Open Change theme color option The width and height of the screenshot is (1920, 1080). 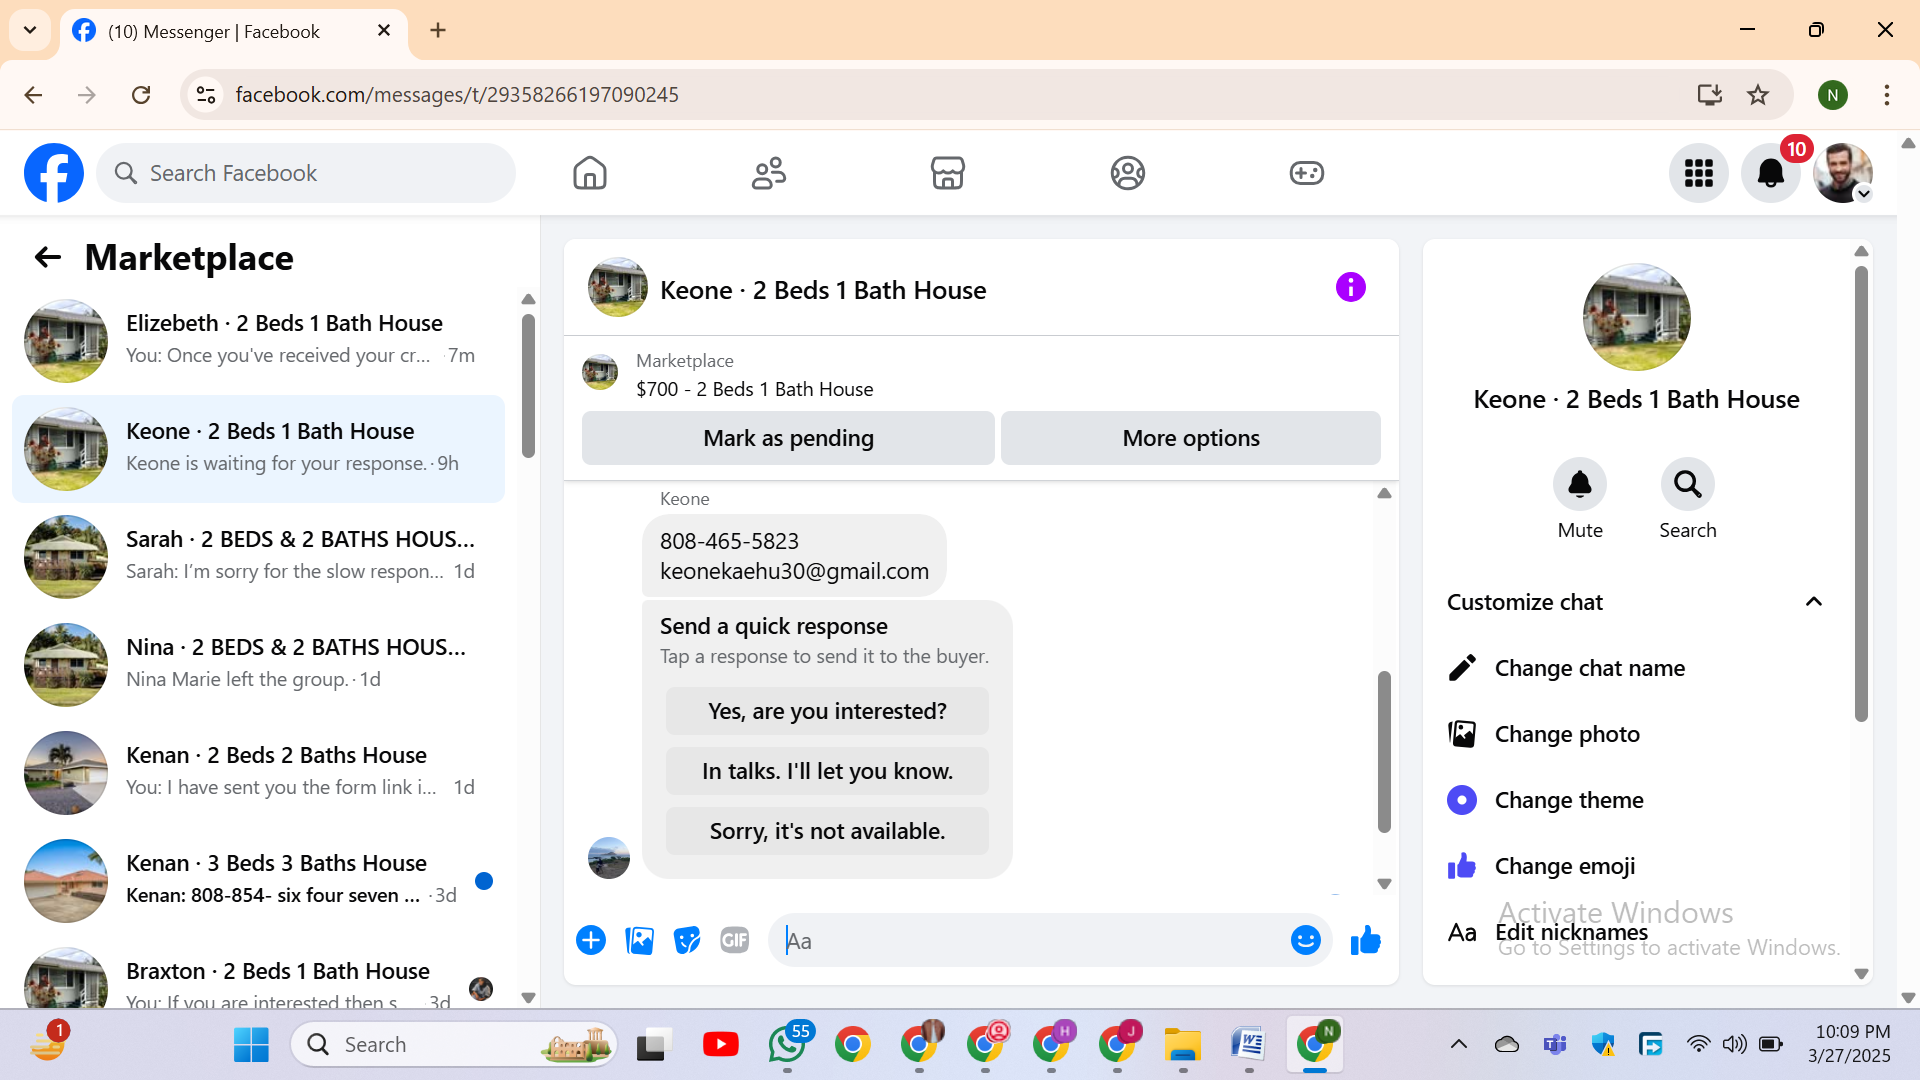point(1637,800)
